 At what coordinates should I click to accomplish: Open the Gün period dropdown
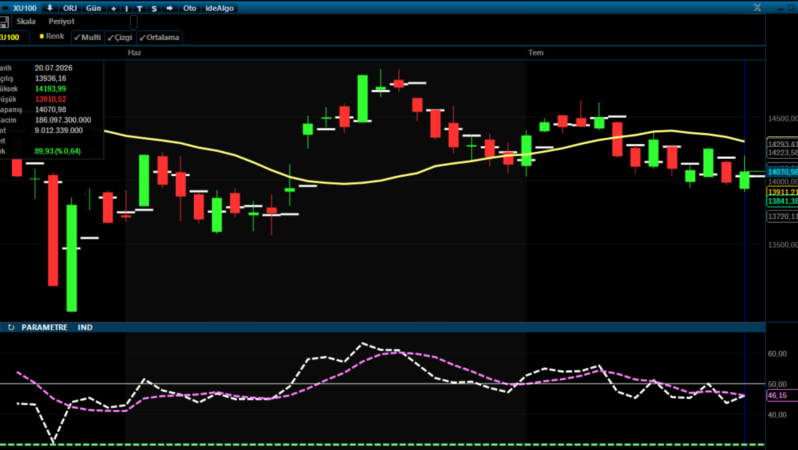point(93,8)
